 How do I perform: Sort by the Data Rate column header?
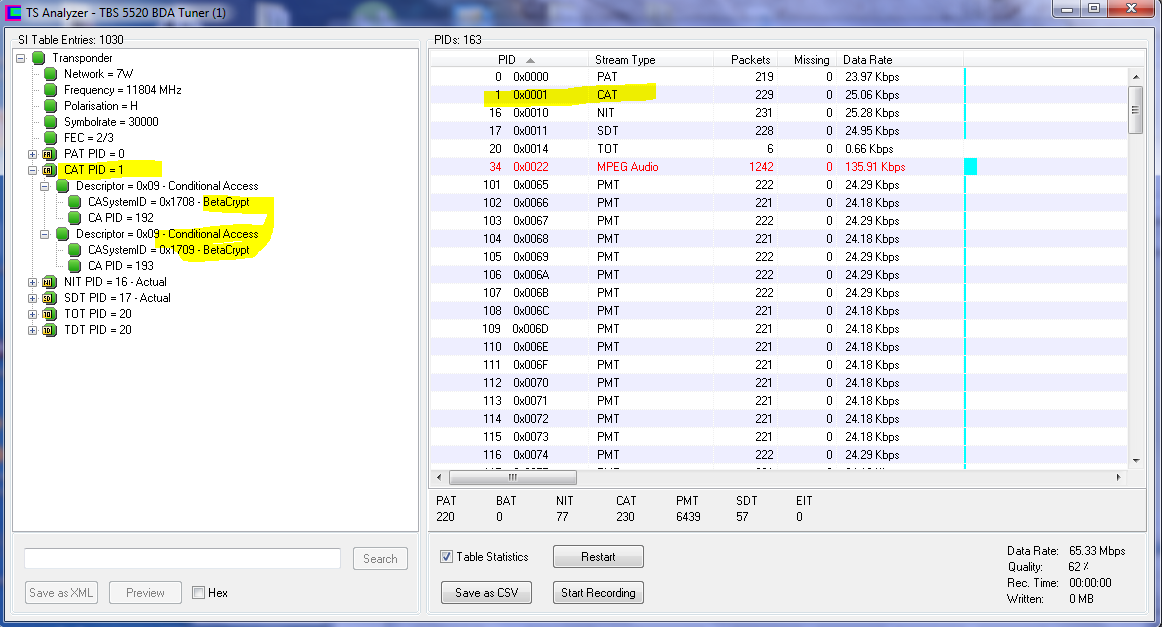867,60
